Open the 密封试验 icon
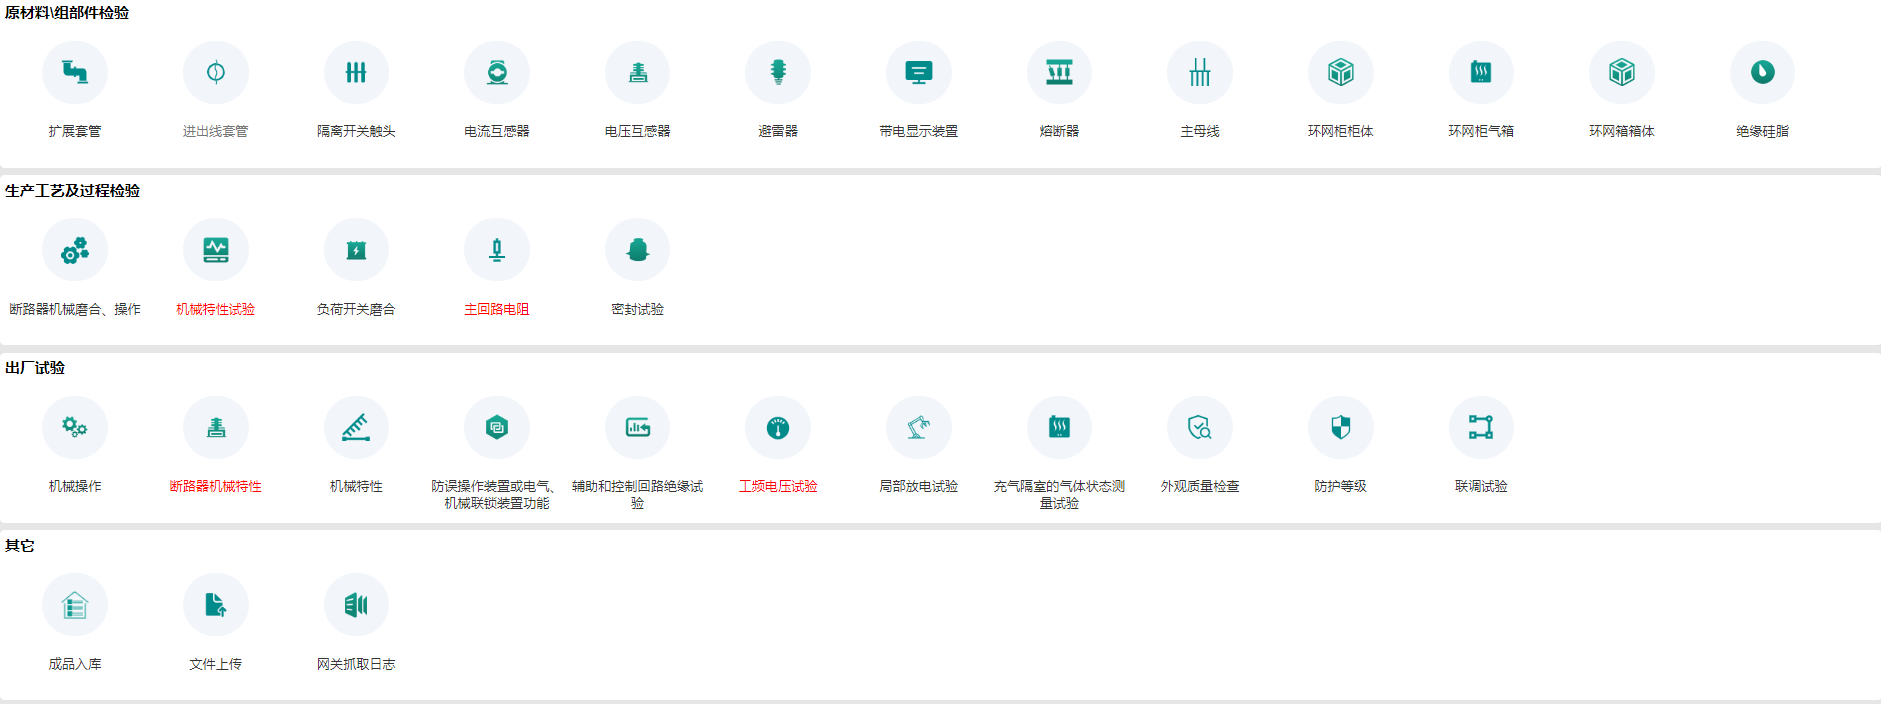 pos(637,250)
